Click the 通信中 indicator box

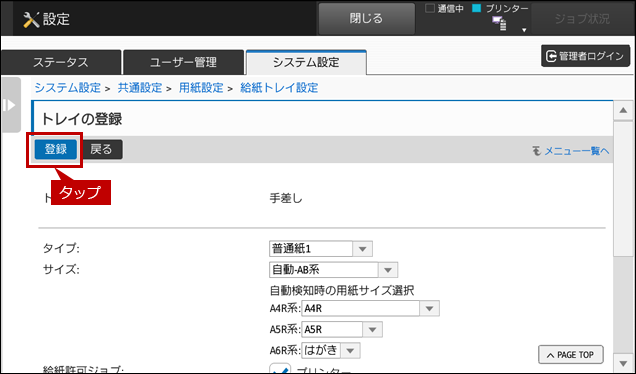[430, 8]
